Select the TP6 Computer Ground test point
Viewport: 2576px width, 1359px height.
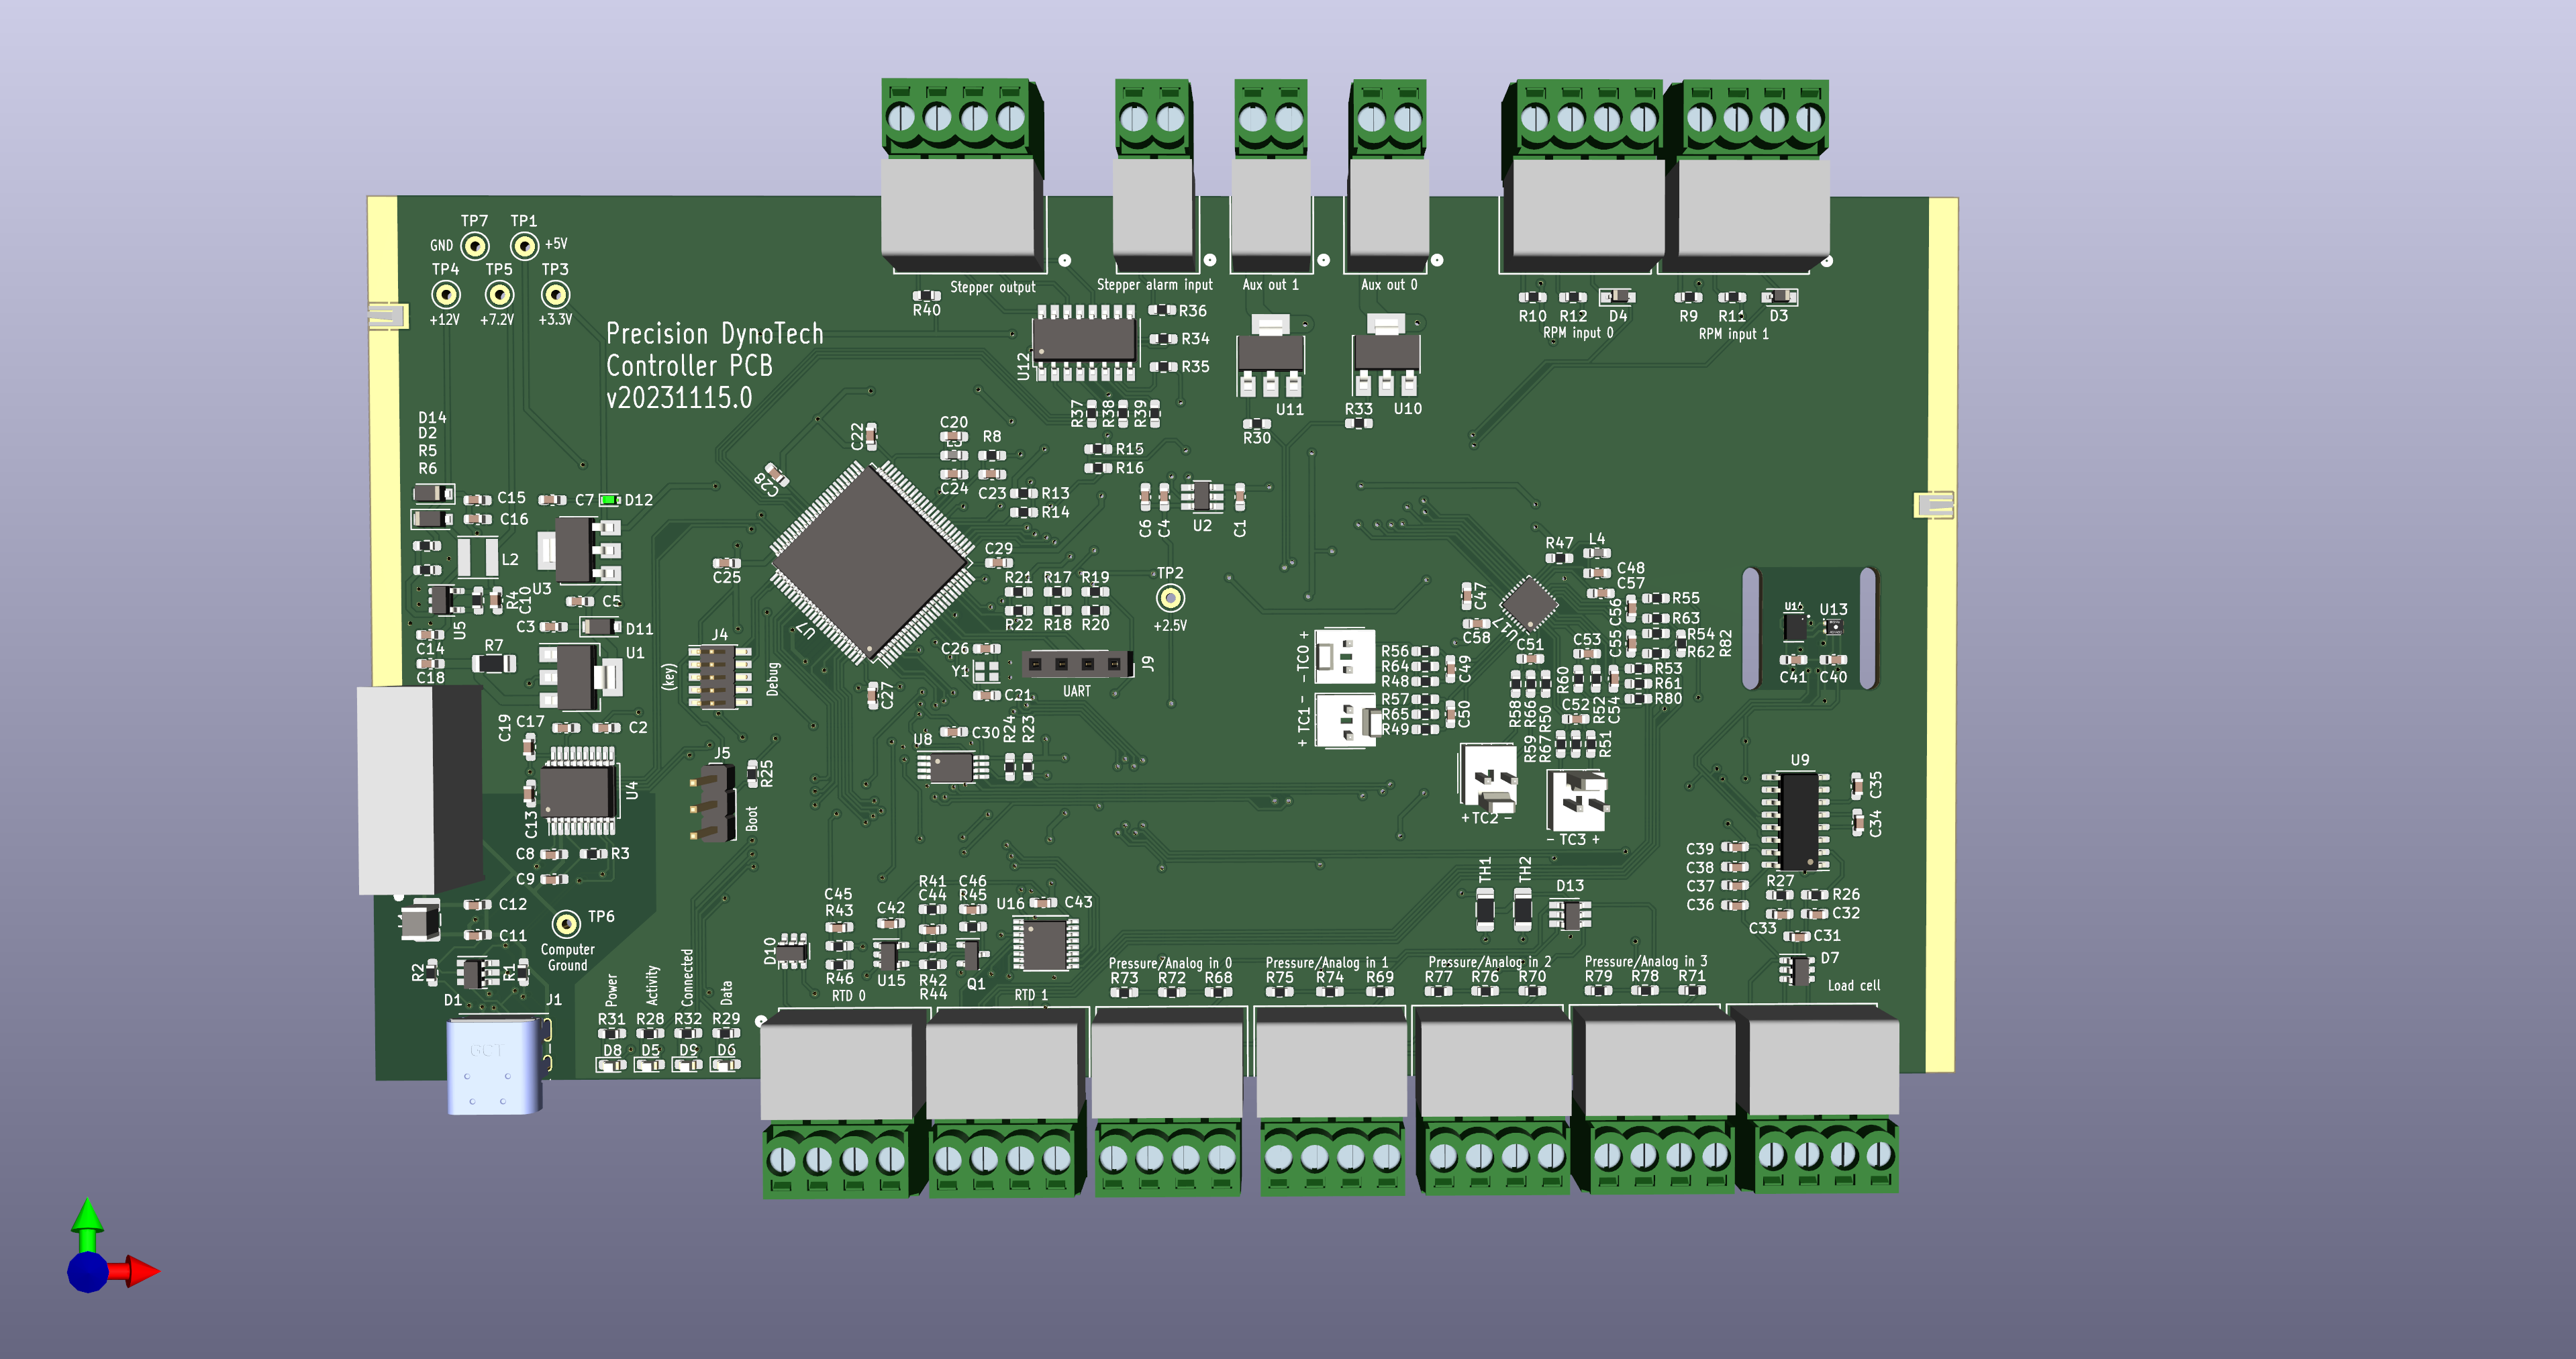[x=566, y=923]
